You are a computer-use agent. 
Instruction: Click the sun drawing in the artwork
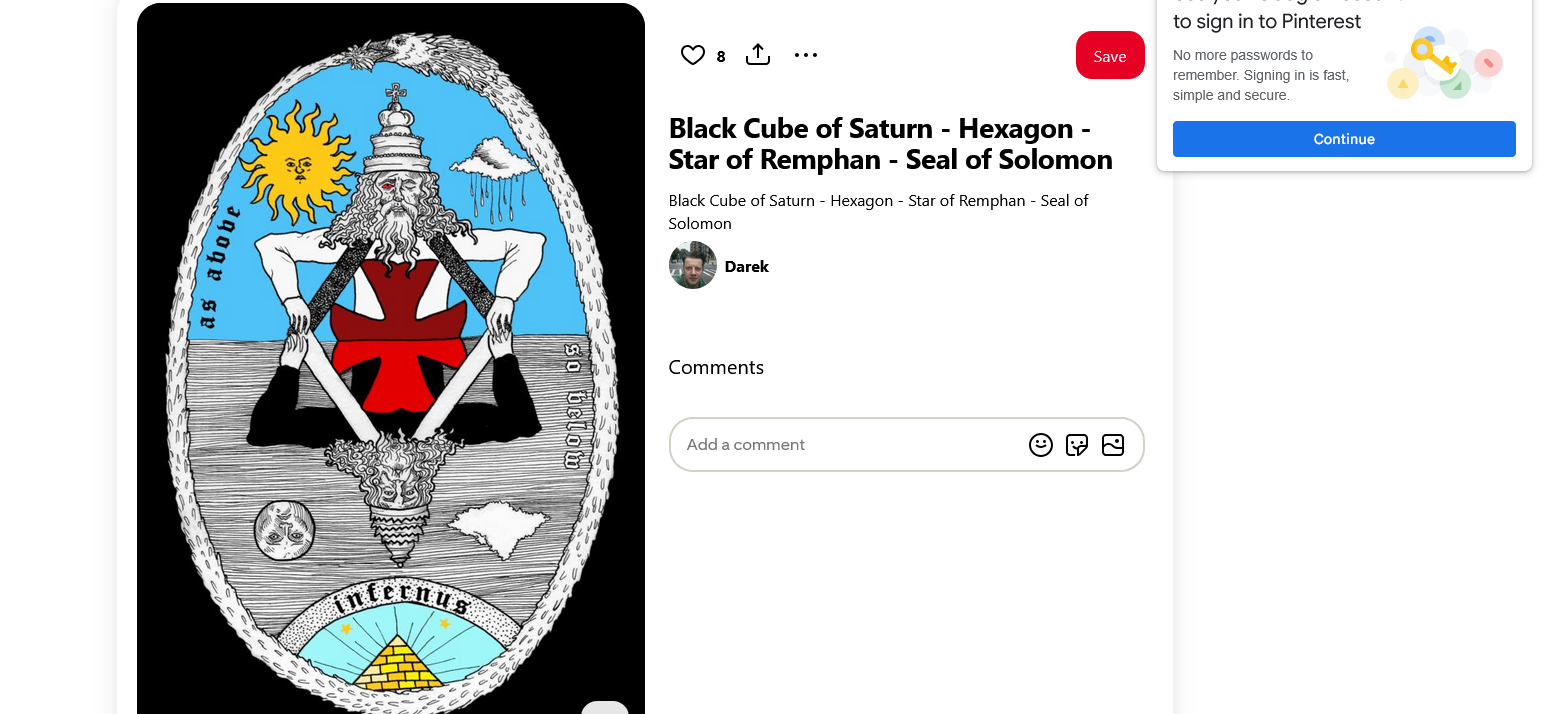tap(297, 162)
